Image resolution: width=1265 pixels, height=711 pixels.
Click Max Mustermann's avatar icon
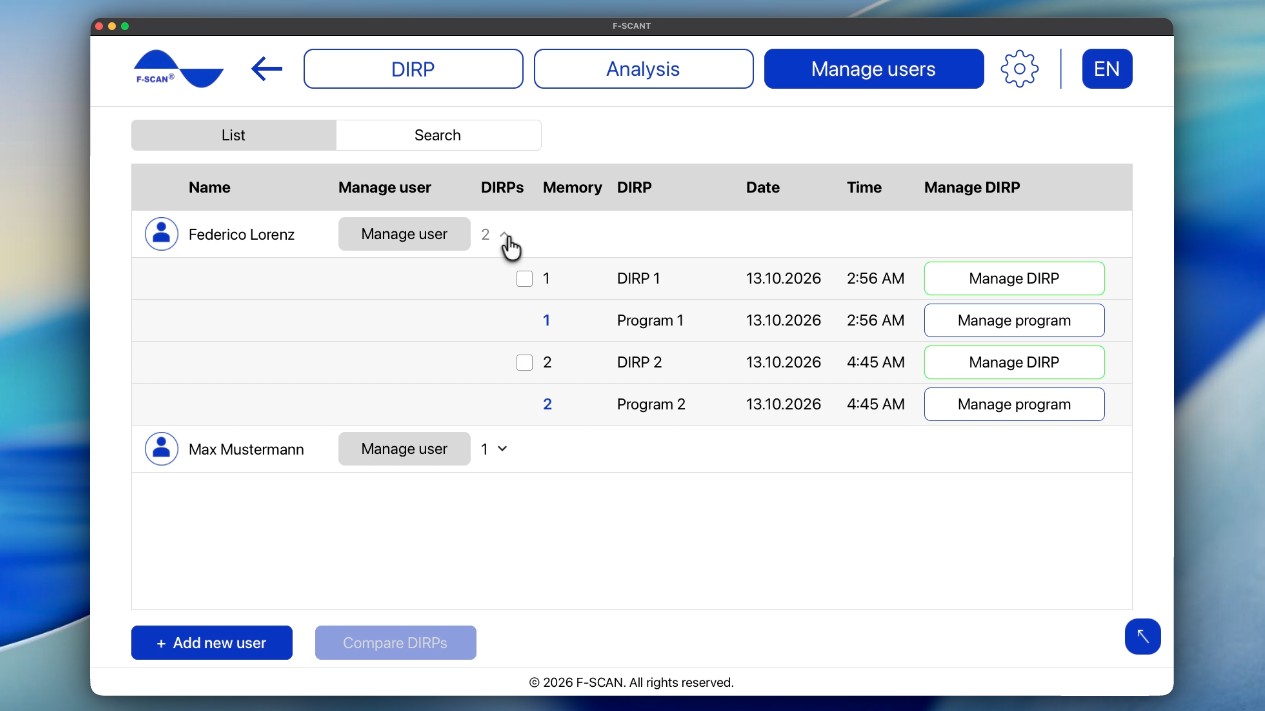point(162,449)
